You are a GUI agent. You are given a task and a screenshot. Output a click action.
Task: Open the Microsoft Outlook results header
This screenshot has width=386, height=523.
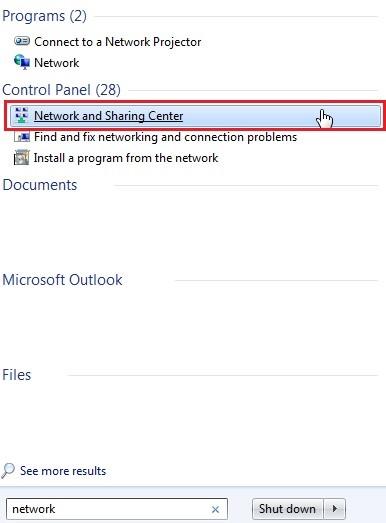point(62,280)
